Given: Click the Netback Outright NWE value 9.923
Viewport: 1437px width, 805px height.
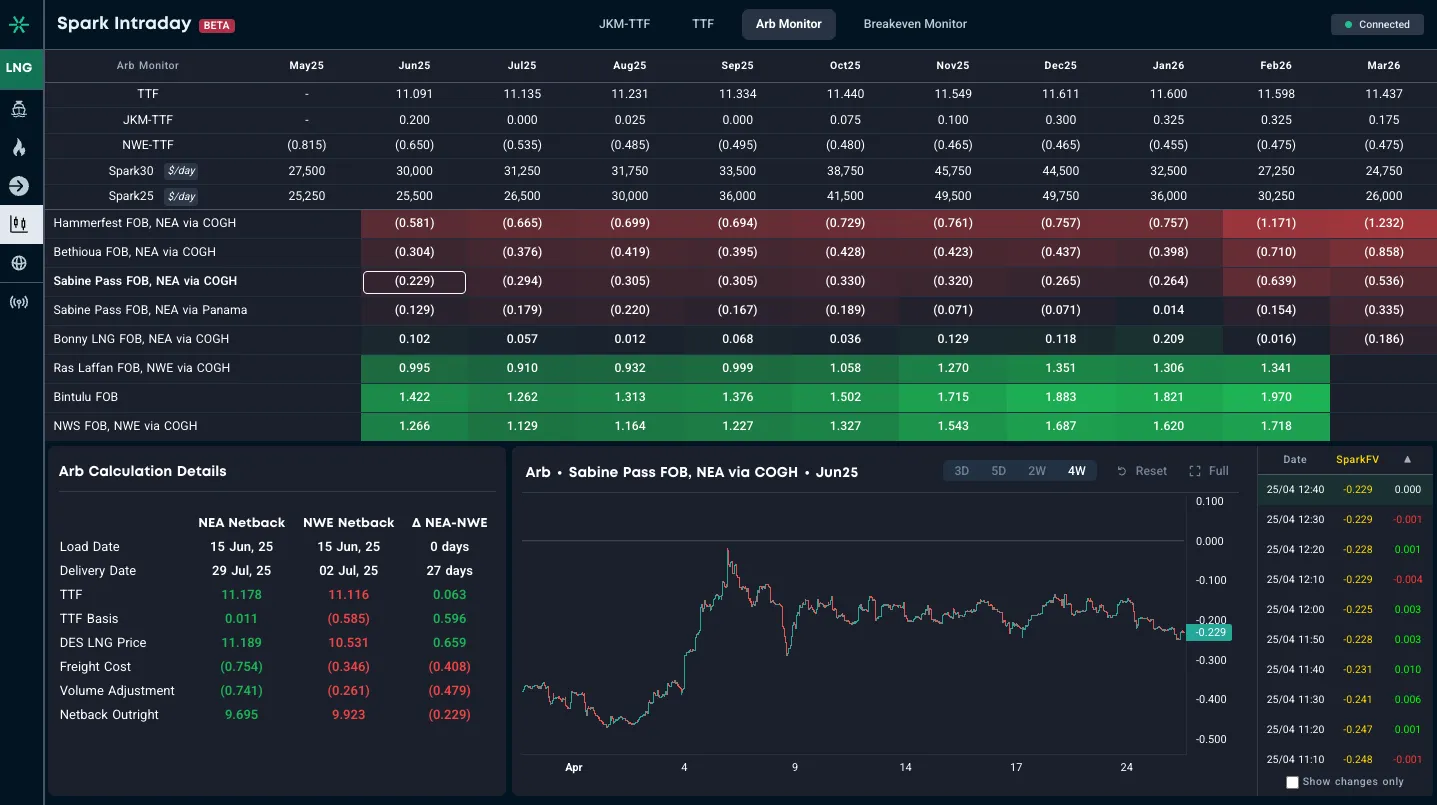Looking at the screenshot, I should tap(348, 715).
